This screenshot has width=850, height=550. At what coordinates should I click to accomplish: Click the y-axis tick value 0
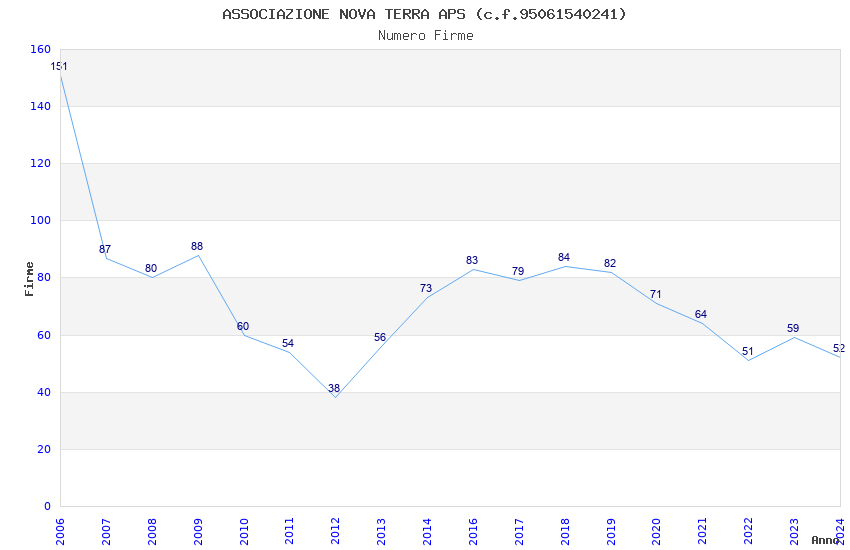point(48,506)
